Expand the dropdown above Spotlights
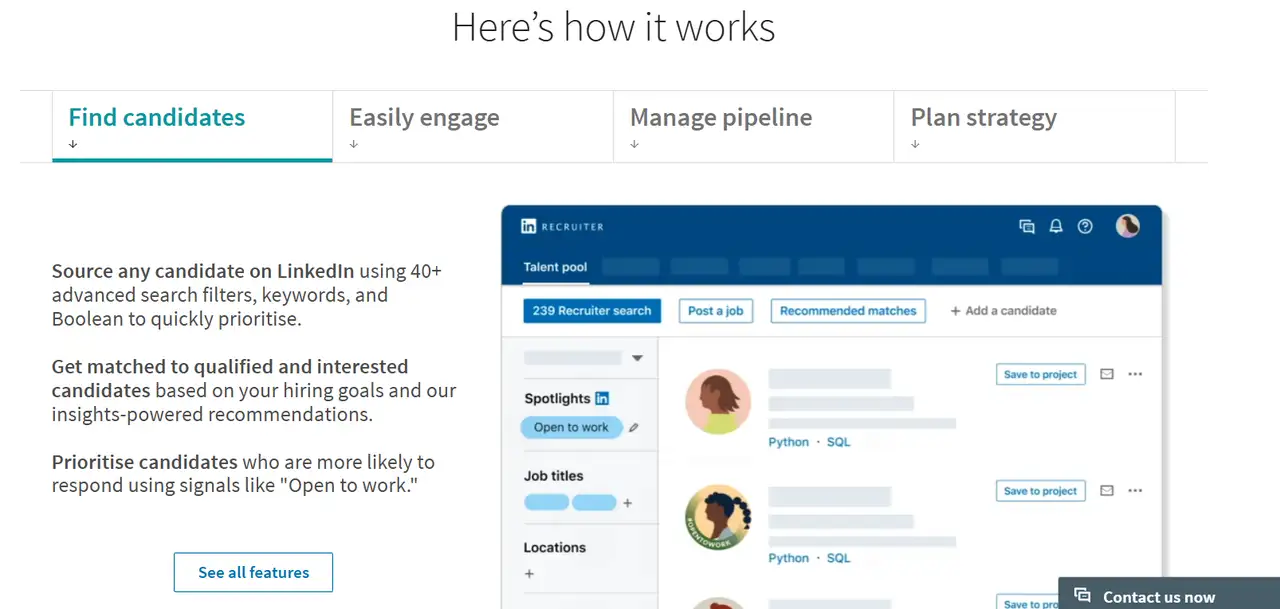This screenshot has height=609, width=1280. coord(637,358)
